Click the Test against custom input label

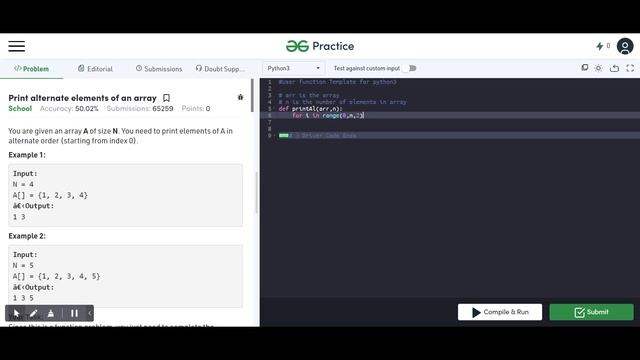click(x=367, y=68)
